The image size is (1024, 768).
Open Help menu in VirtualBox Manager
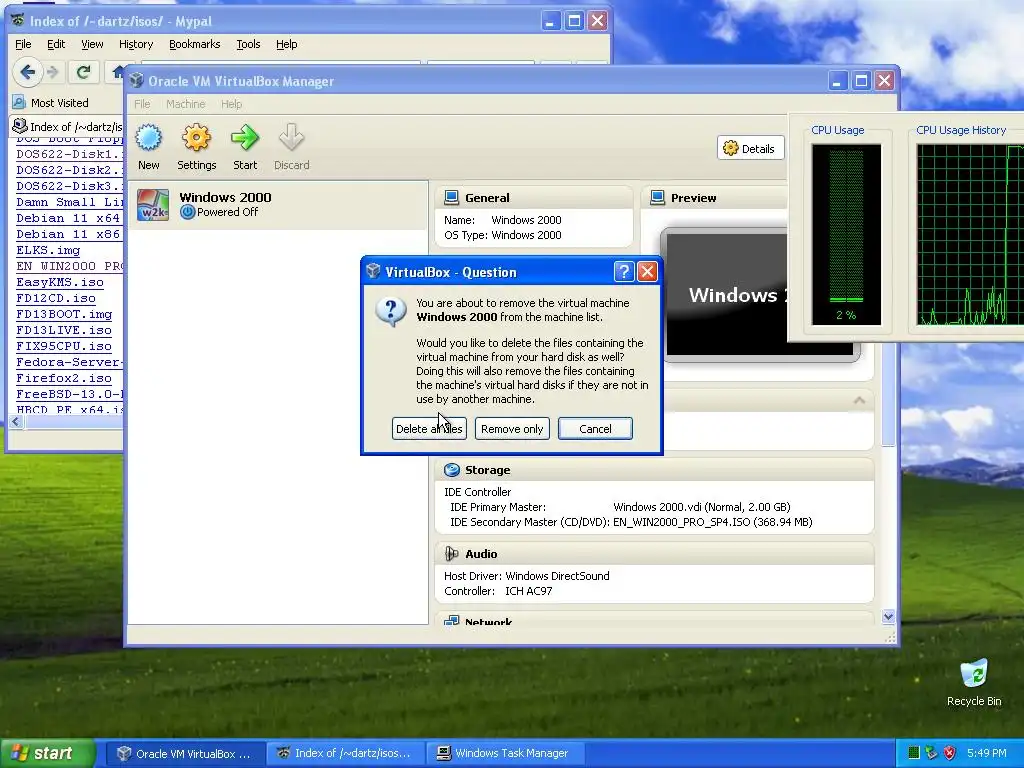pyautogui.click(x=231, y=104)
